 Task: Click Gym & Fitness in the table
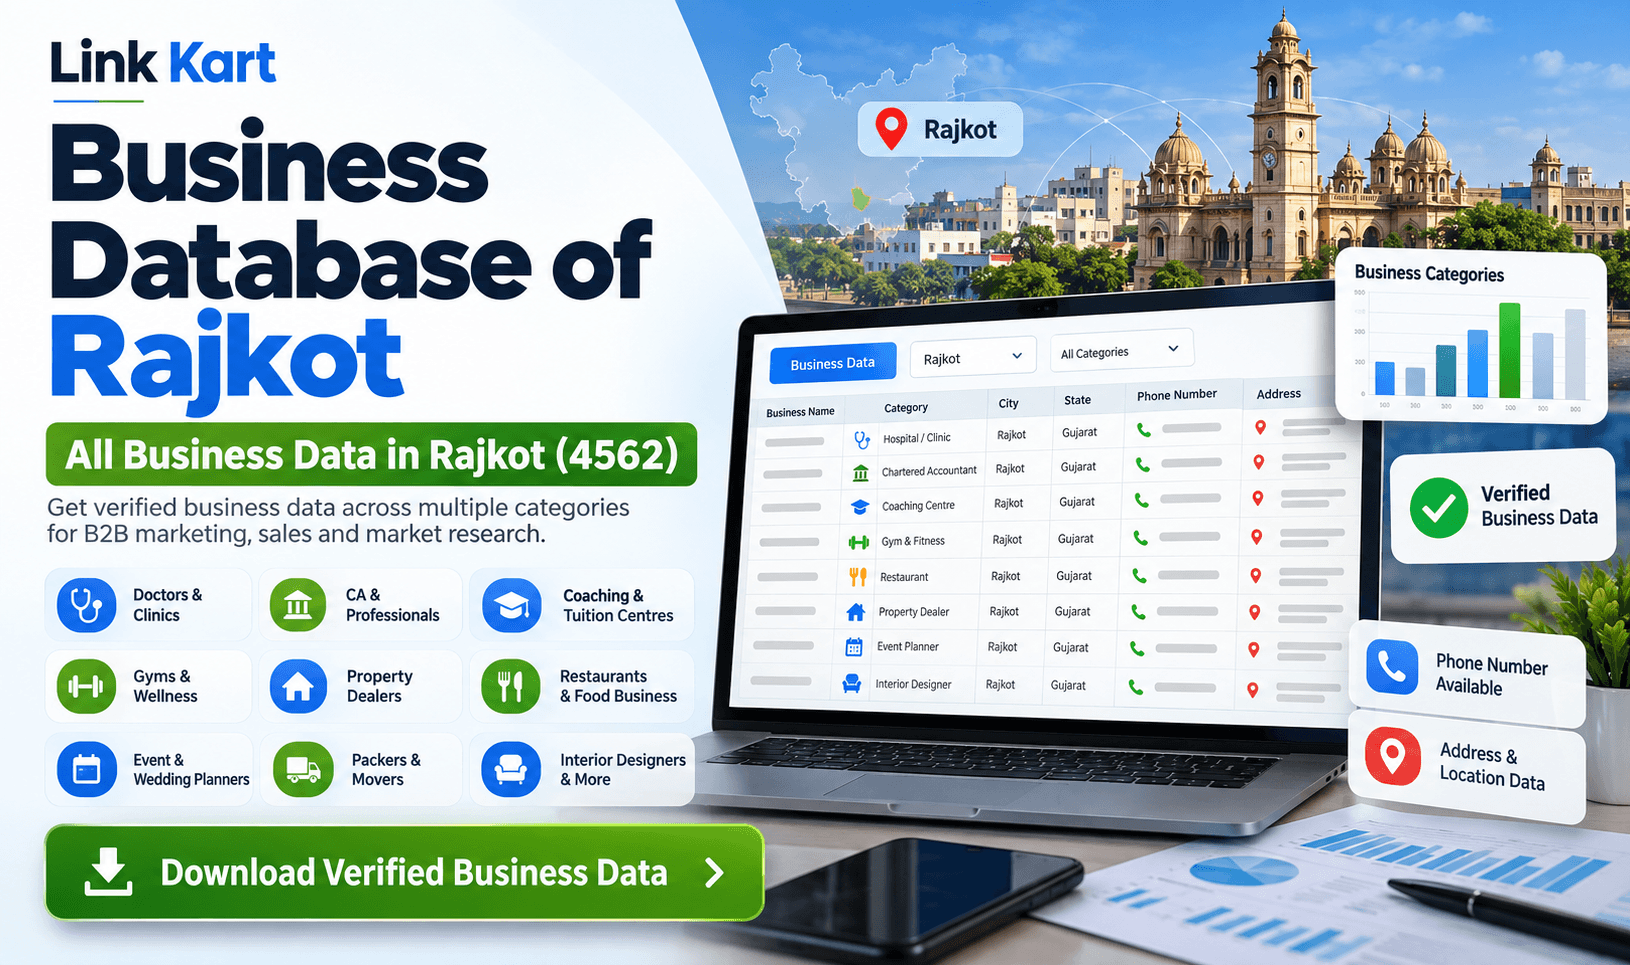(913, 541)
